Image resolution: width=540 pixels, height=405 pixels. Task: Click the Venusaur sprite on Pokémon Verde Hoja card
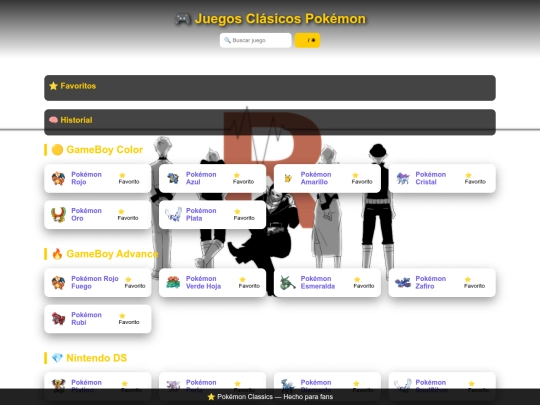click(173, 282)
